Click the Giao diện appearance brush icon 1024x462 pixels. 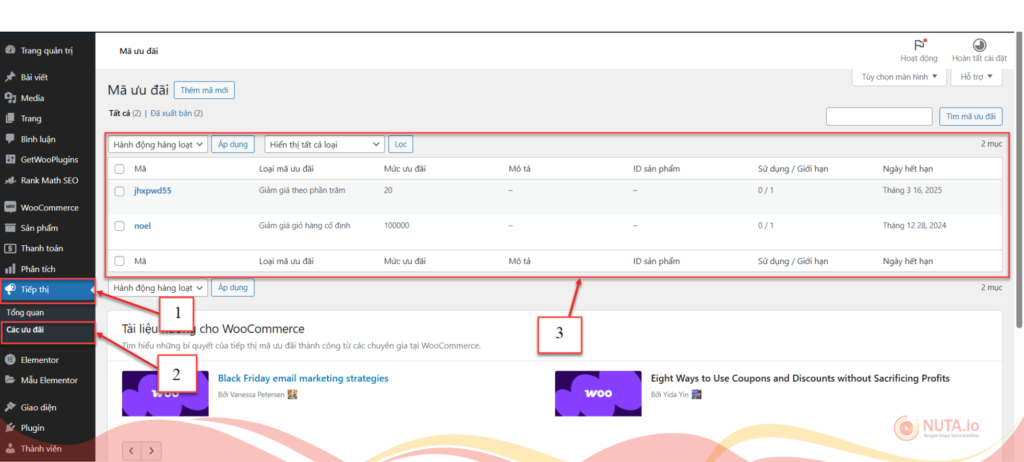pos(10,407)
